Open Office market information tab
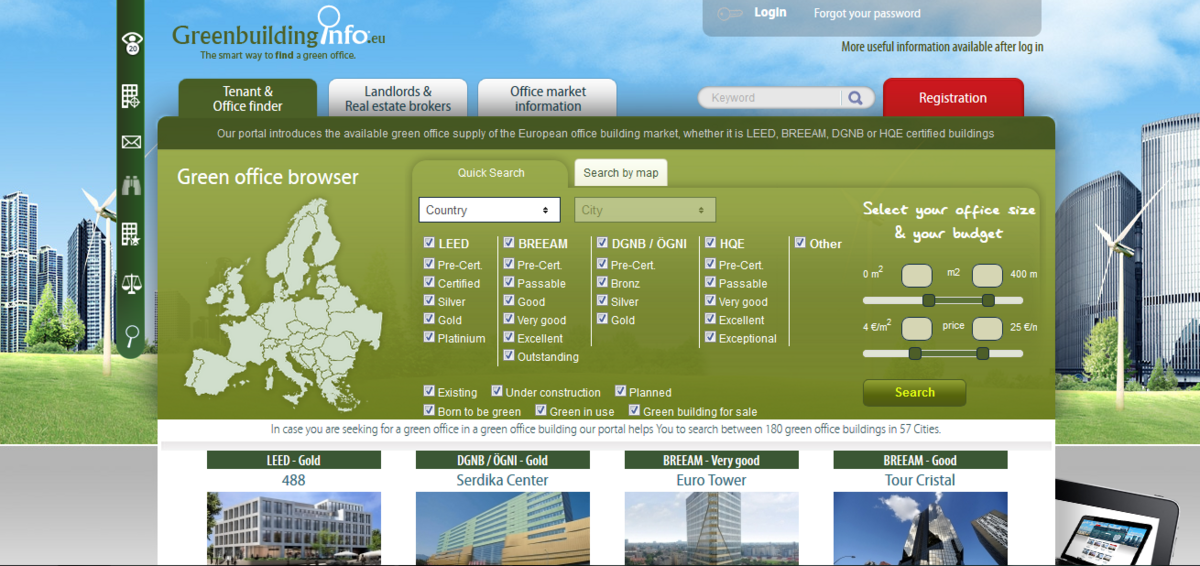The height and width of the screenshot is (566, 1200). pos(547,98)
